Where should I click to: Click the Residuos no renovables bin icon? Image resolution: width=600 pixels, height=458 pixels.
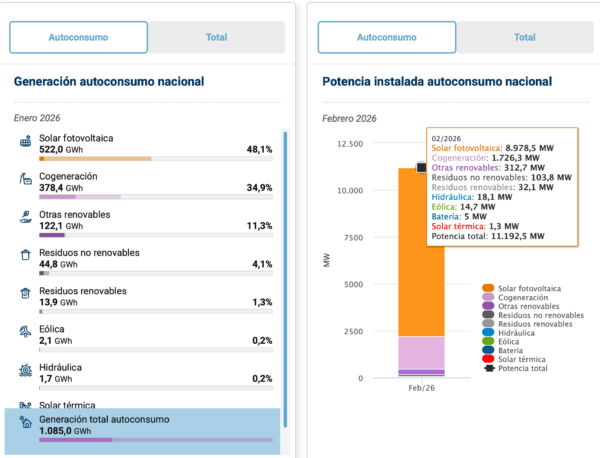(25, 256)
